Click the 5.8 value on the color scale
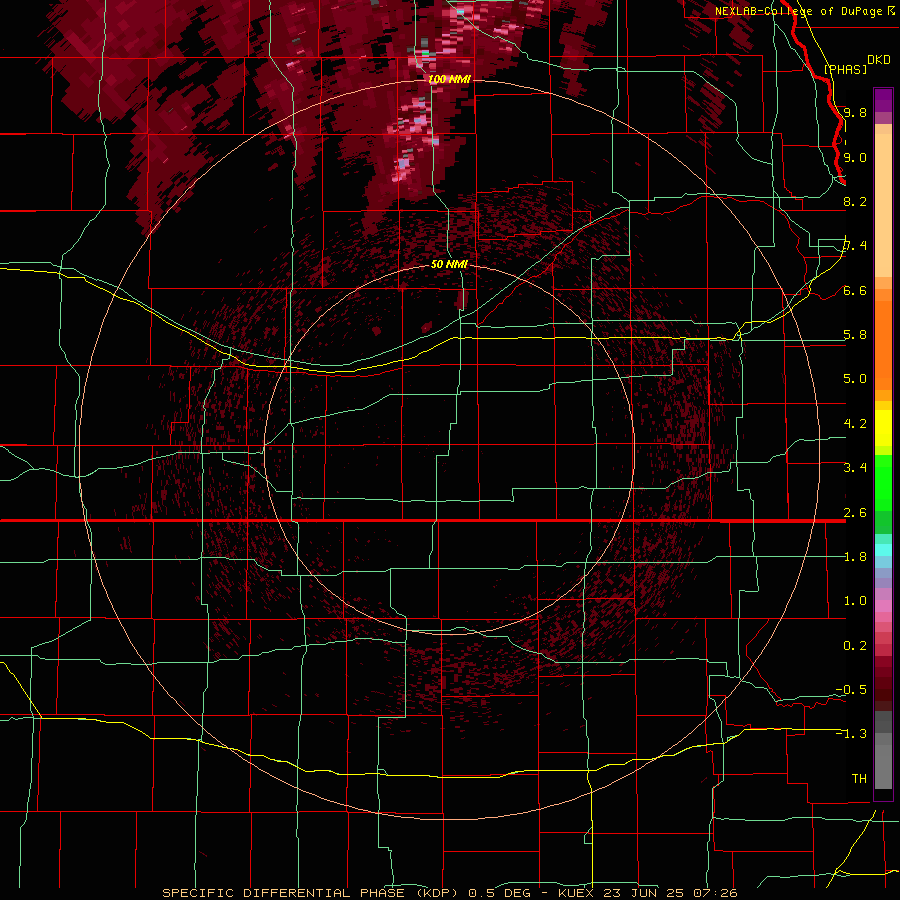The width and height of the screenshot is (900, 900). (x=855, y=335)
